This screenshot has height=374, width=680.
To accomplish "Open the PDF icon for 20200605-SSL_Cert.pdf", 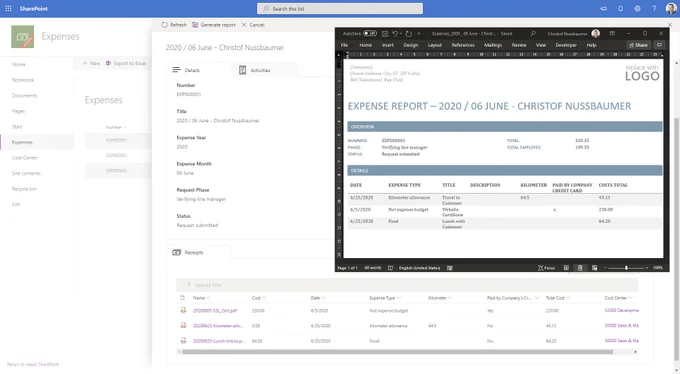I will pyautogui.click(x=183, y=310).
